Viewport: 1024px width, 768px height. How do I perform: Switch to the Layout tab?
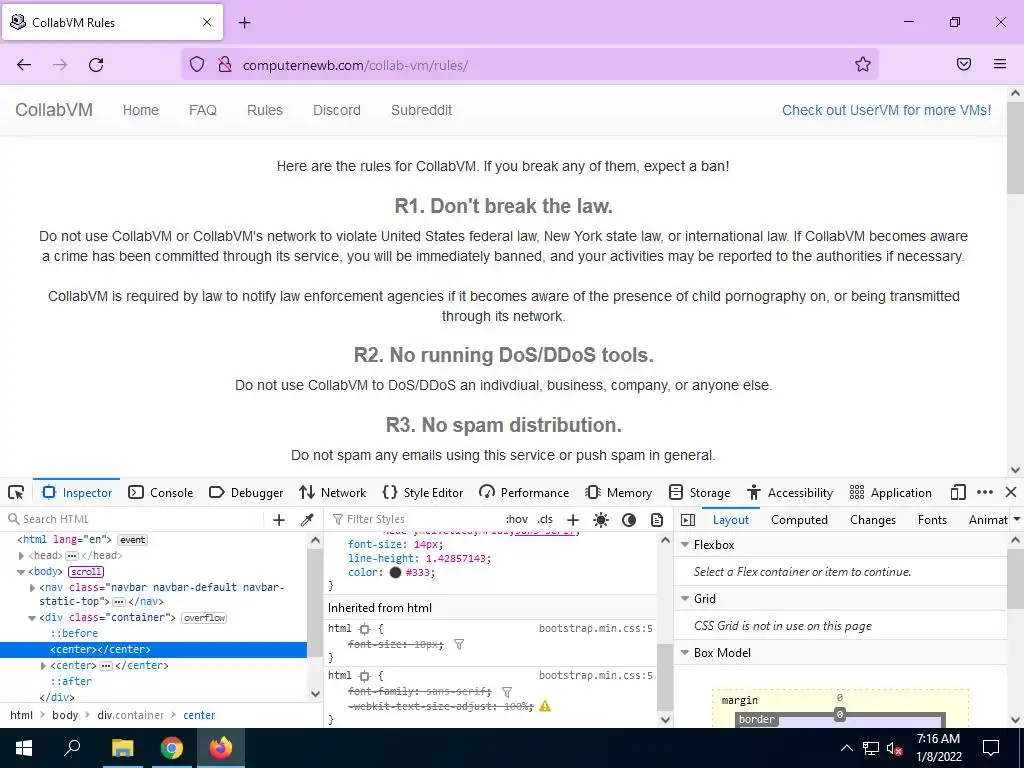point(731,520)
